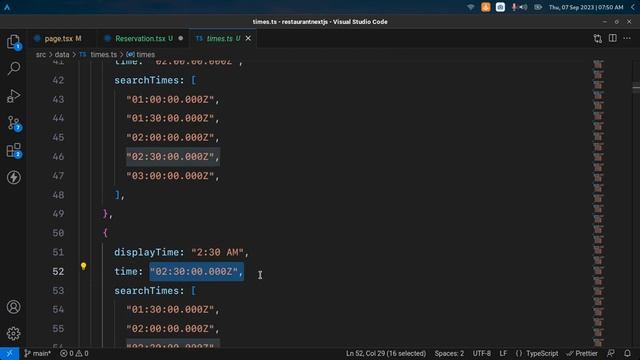Open the Accounts menu
640x360 pixels.
tap(13, 307)
